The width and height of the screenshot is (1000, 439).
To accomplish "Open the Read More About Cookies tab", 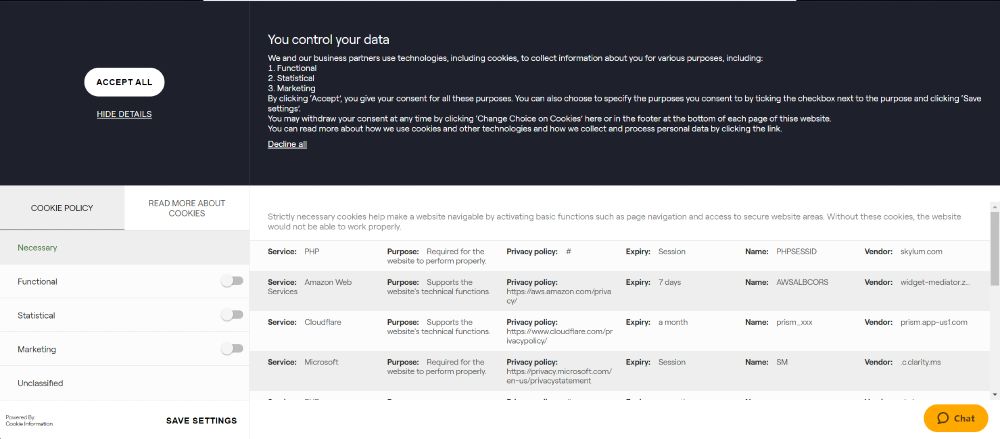I will [187, 208].
